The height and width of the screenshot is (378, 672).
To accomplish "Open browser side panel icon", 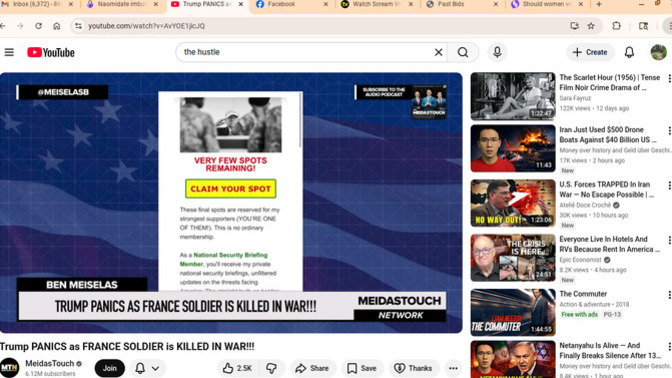I will [x=643, y=26].
